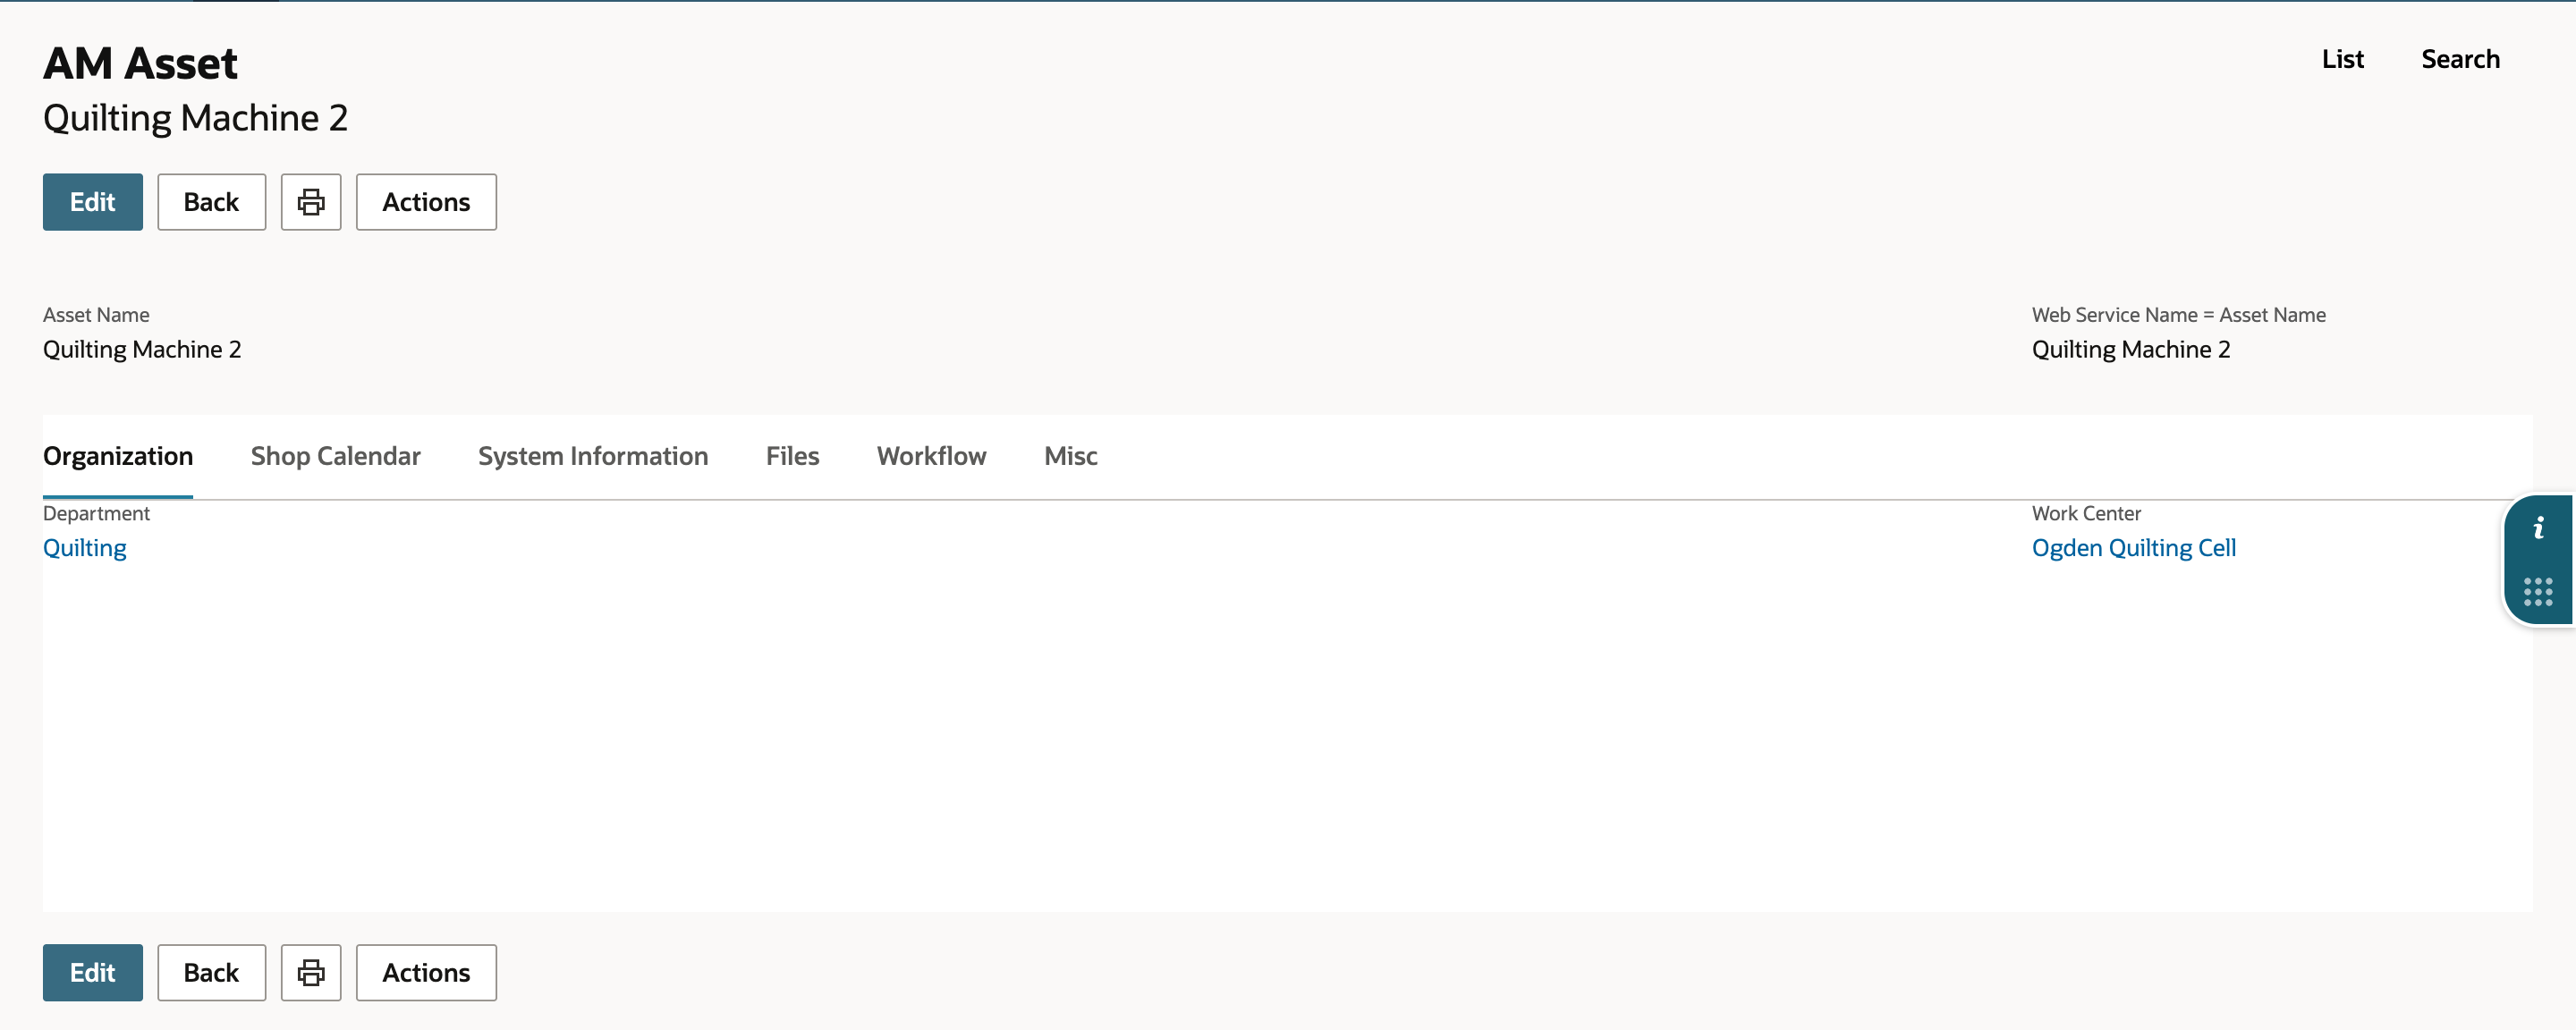Image resolution: width=2576 pixels, height=1030 pixels.
Task: Open the top Actions menu
Action: (x=426, y=202)
